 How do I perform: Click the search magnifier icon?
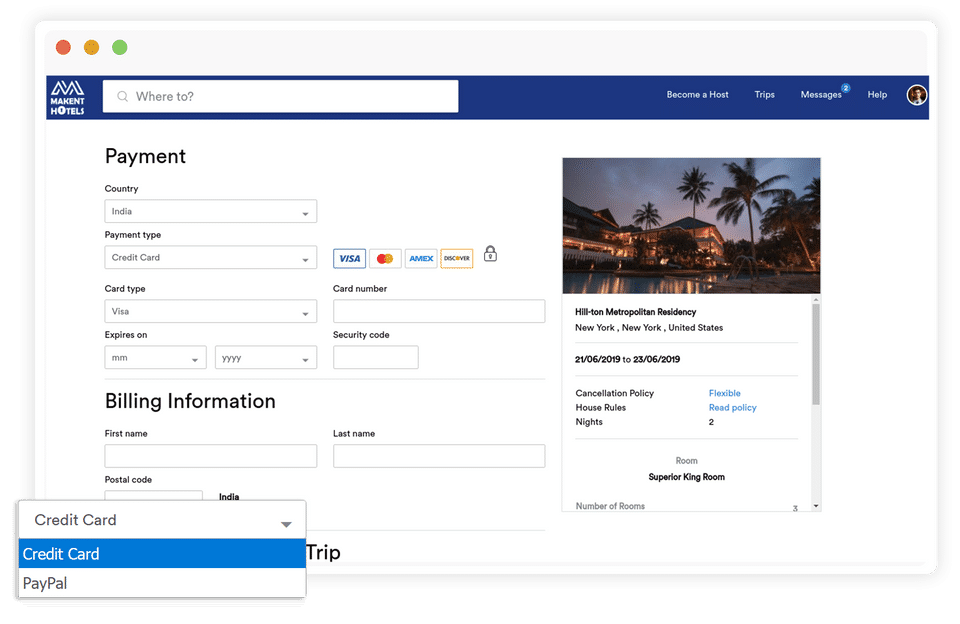(122, 96)
